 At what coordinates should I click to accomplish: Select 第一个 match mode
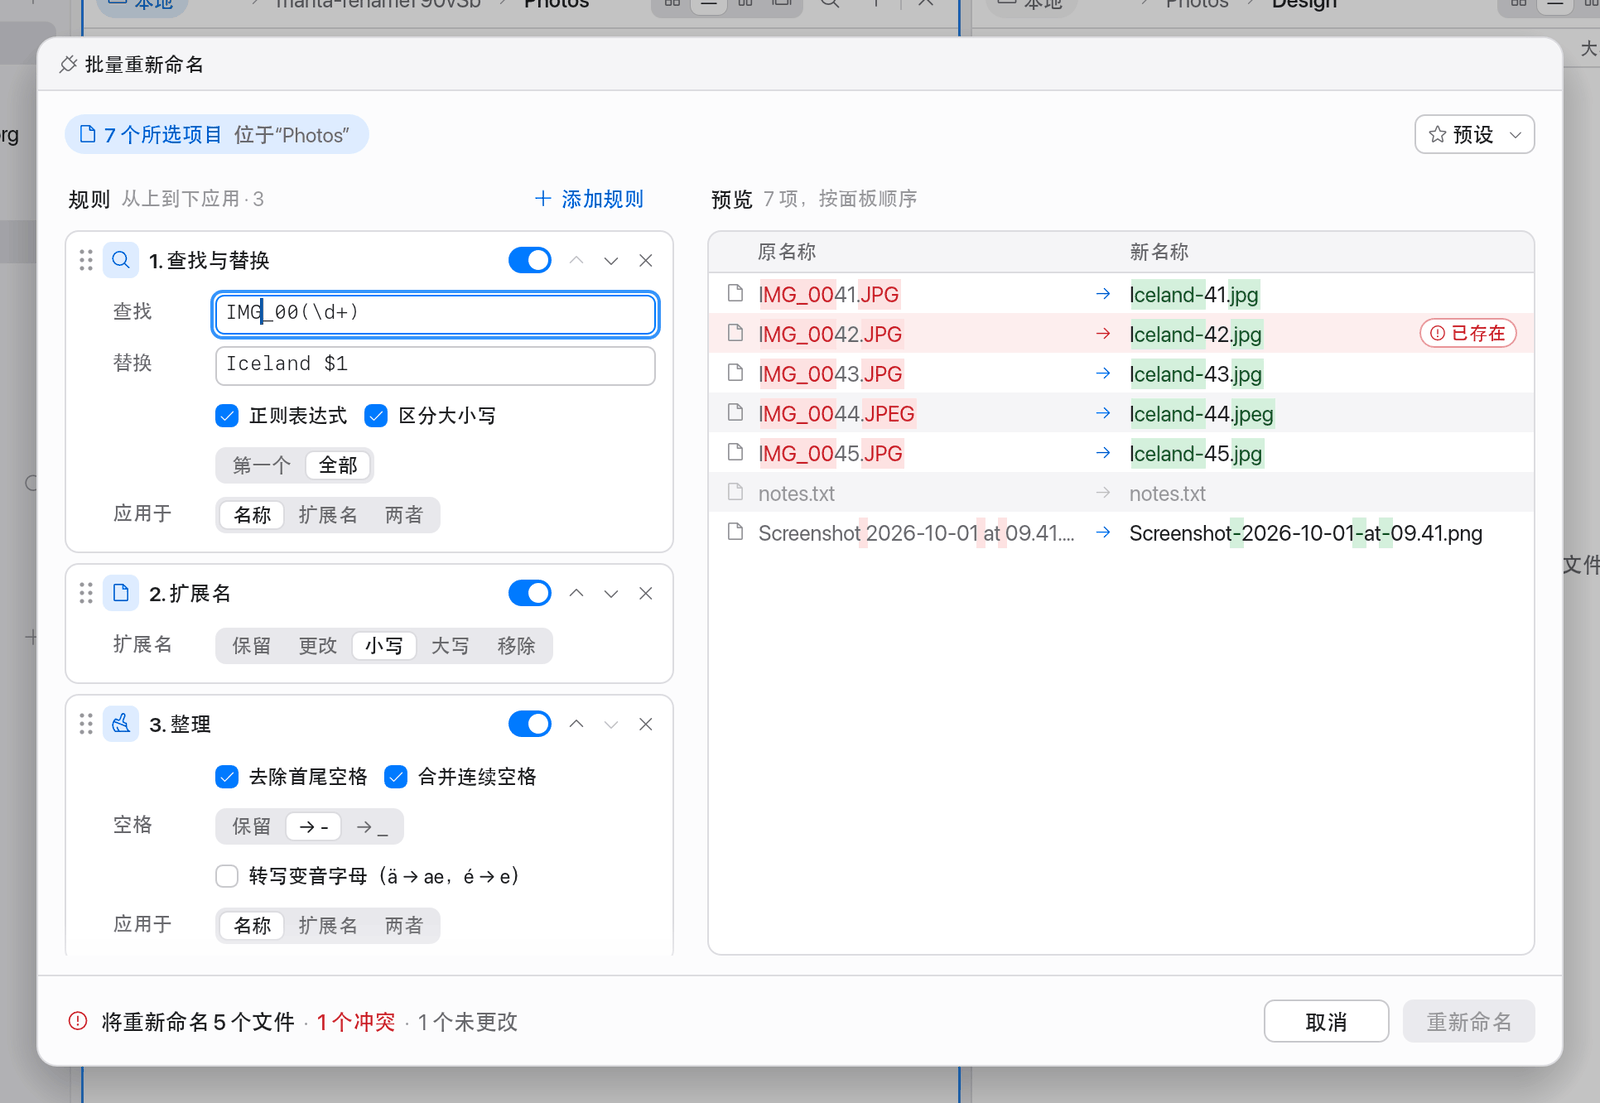click(x=261, y=465)
